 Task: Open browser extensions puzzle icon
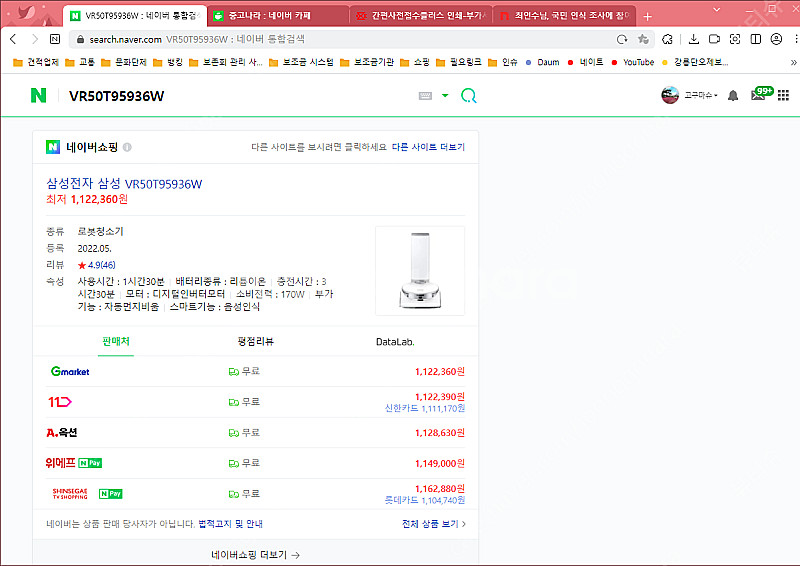coord(667,39)
